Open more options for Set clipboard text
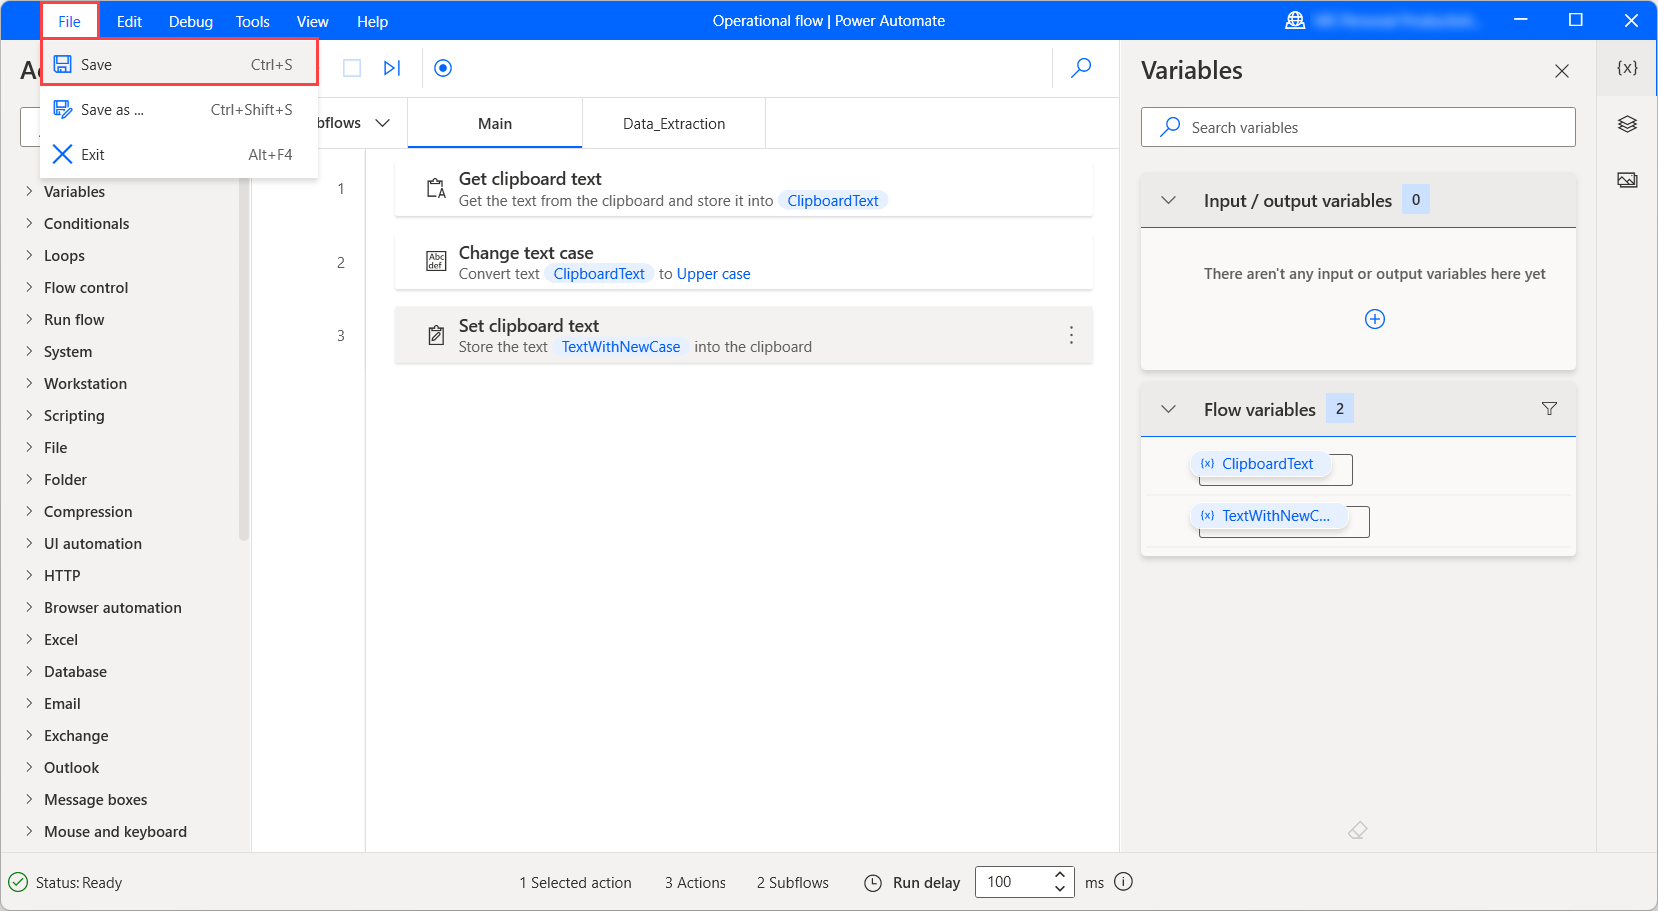The width and height of the screenshot is (1658, 911). [x=1071, y=335]
